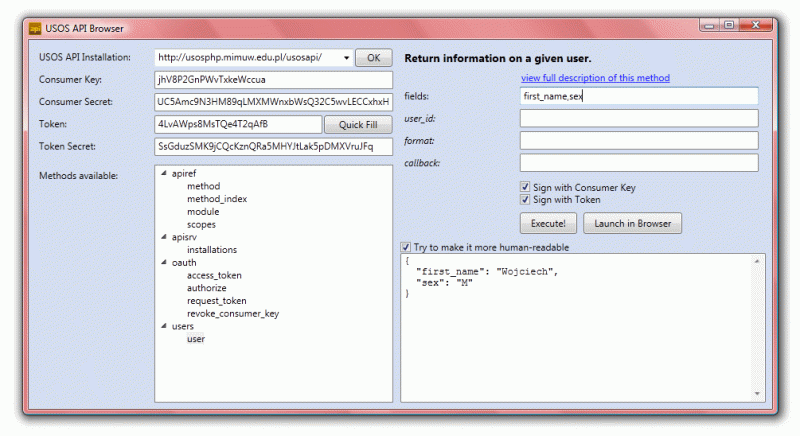Click the oauth label in tree
This screenshot has height=436, width=800.
point(184,263)
